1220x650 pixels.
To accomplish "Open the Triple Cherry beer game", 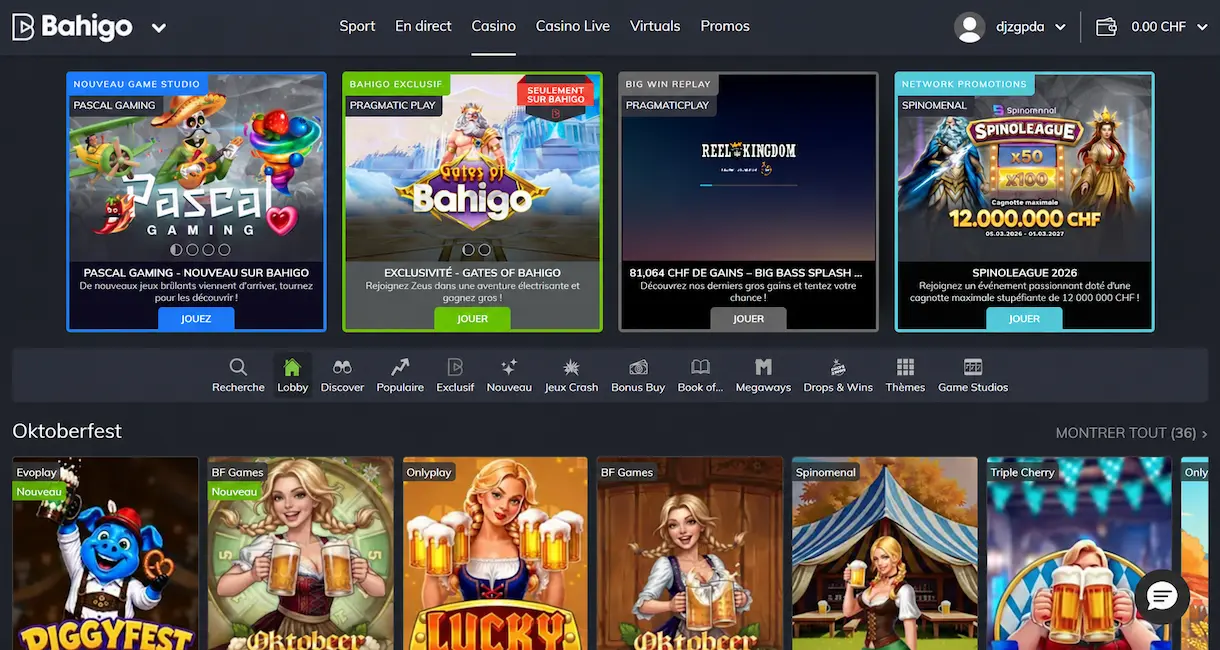I will 1079,553.
